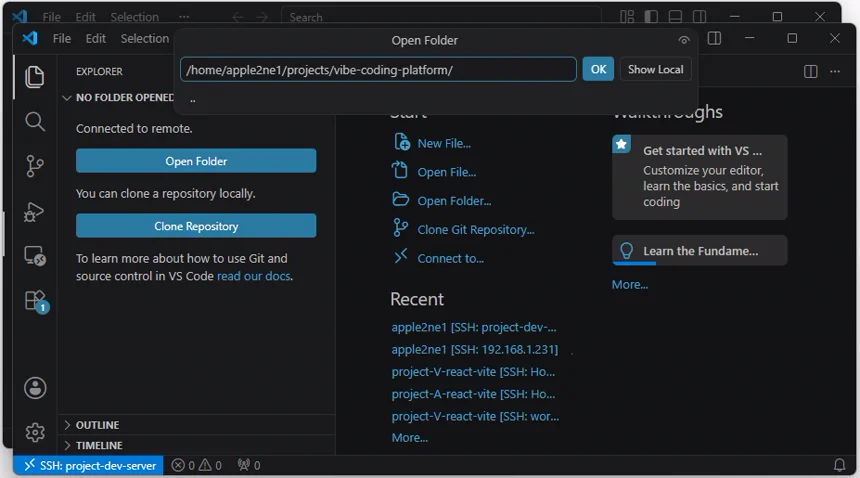
Task: Click the folder path input field
Action: (378, 70)
